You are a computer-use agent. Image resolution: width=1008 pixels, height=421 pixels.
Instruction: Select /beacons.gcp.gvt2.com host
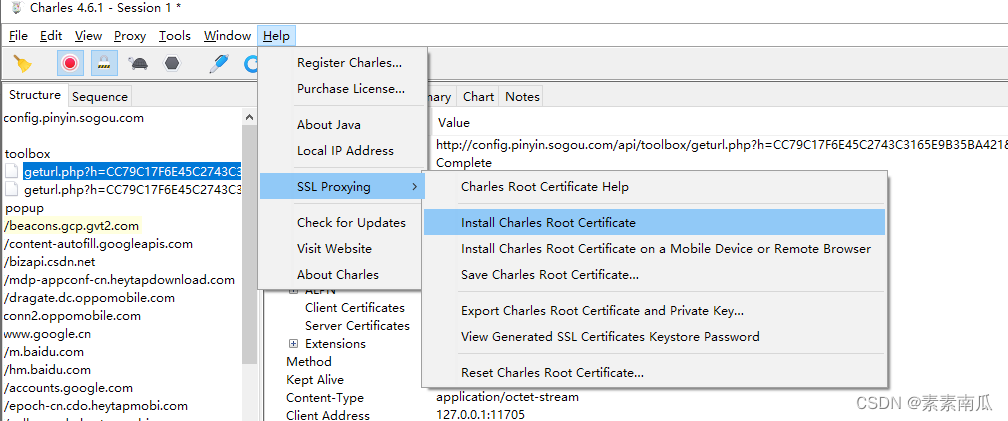[x=71, y=226]
